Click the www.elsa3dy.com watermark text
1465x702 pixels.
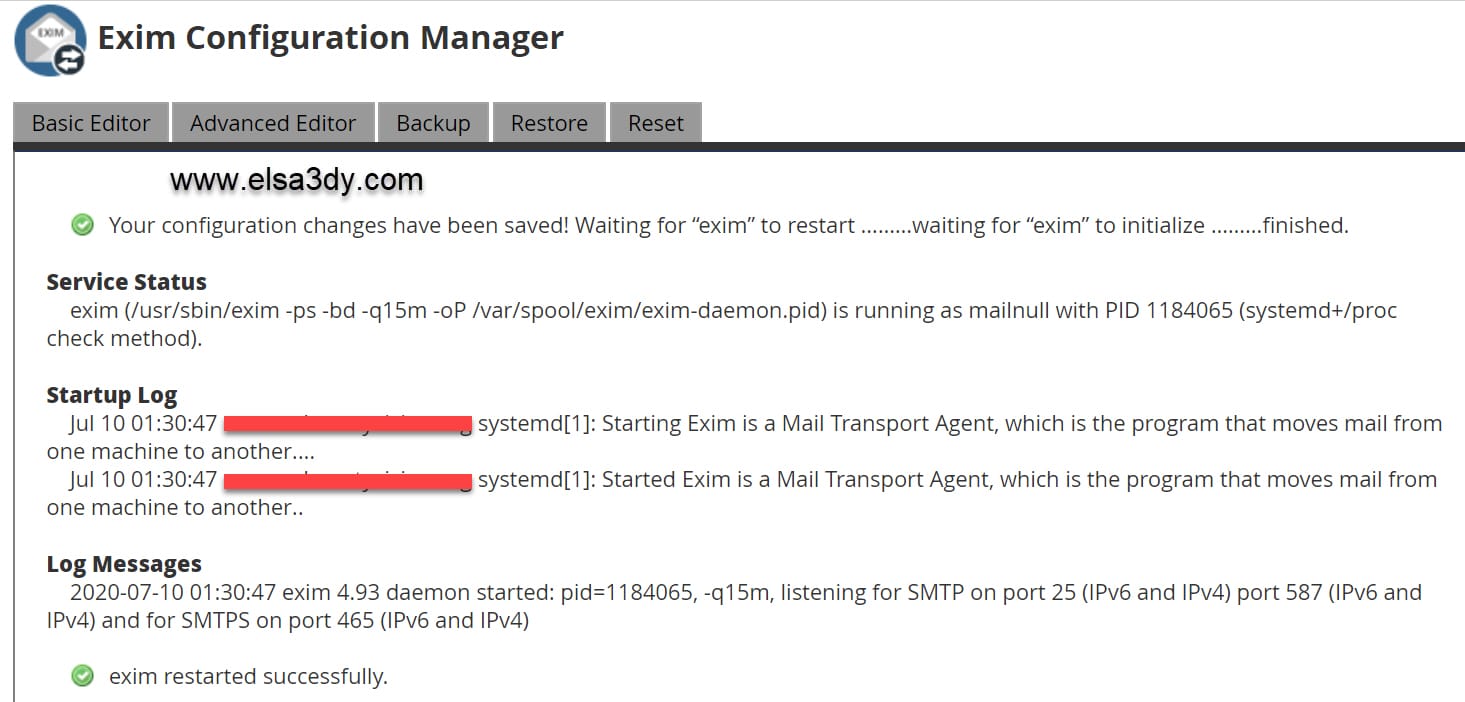coord(297,180)
